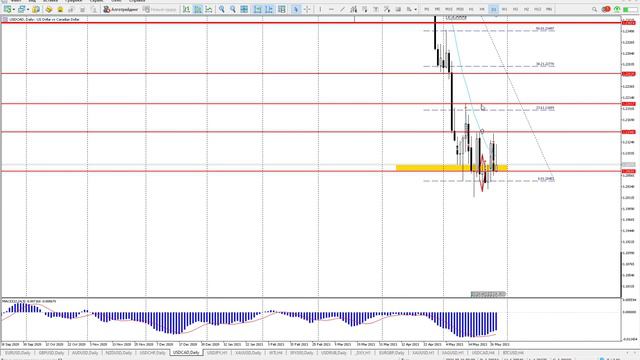
Task: Select the crosshair tool
Action: 307,9
